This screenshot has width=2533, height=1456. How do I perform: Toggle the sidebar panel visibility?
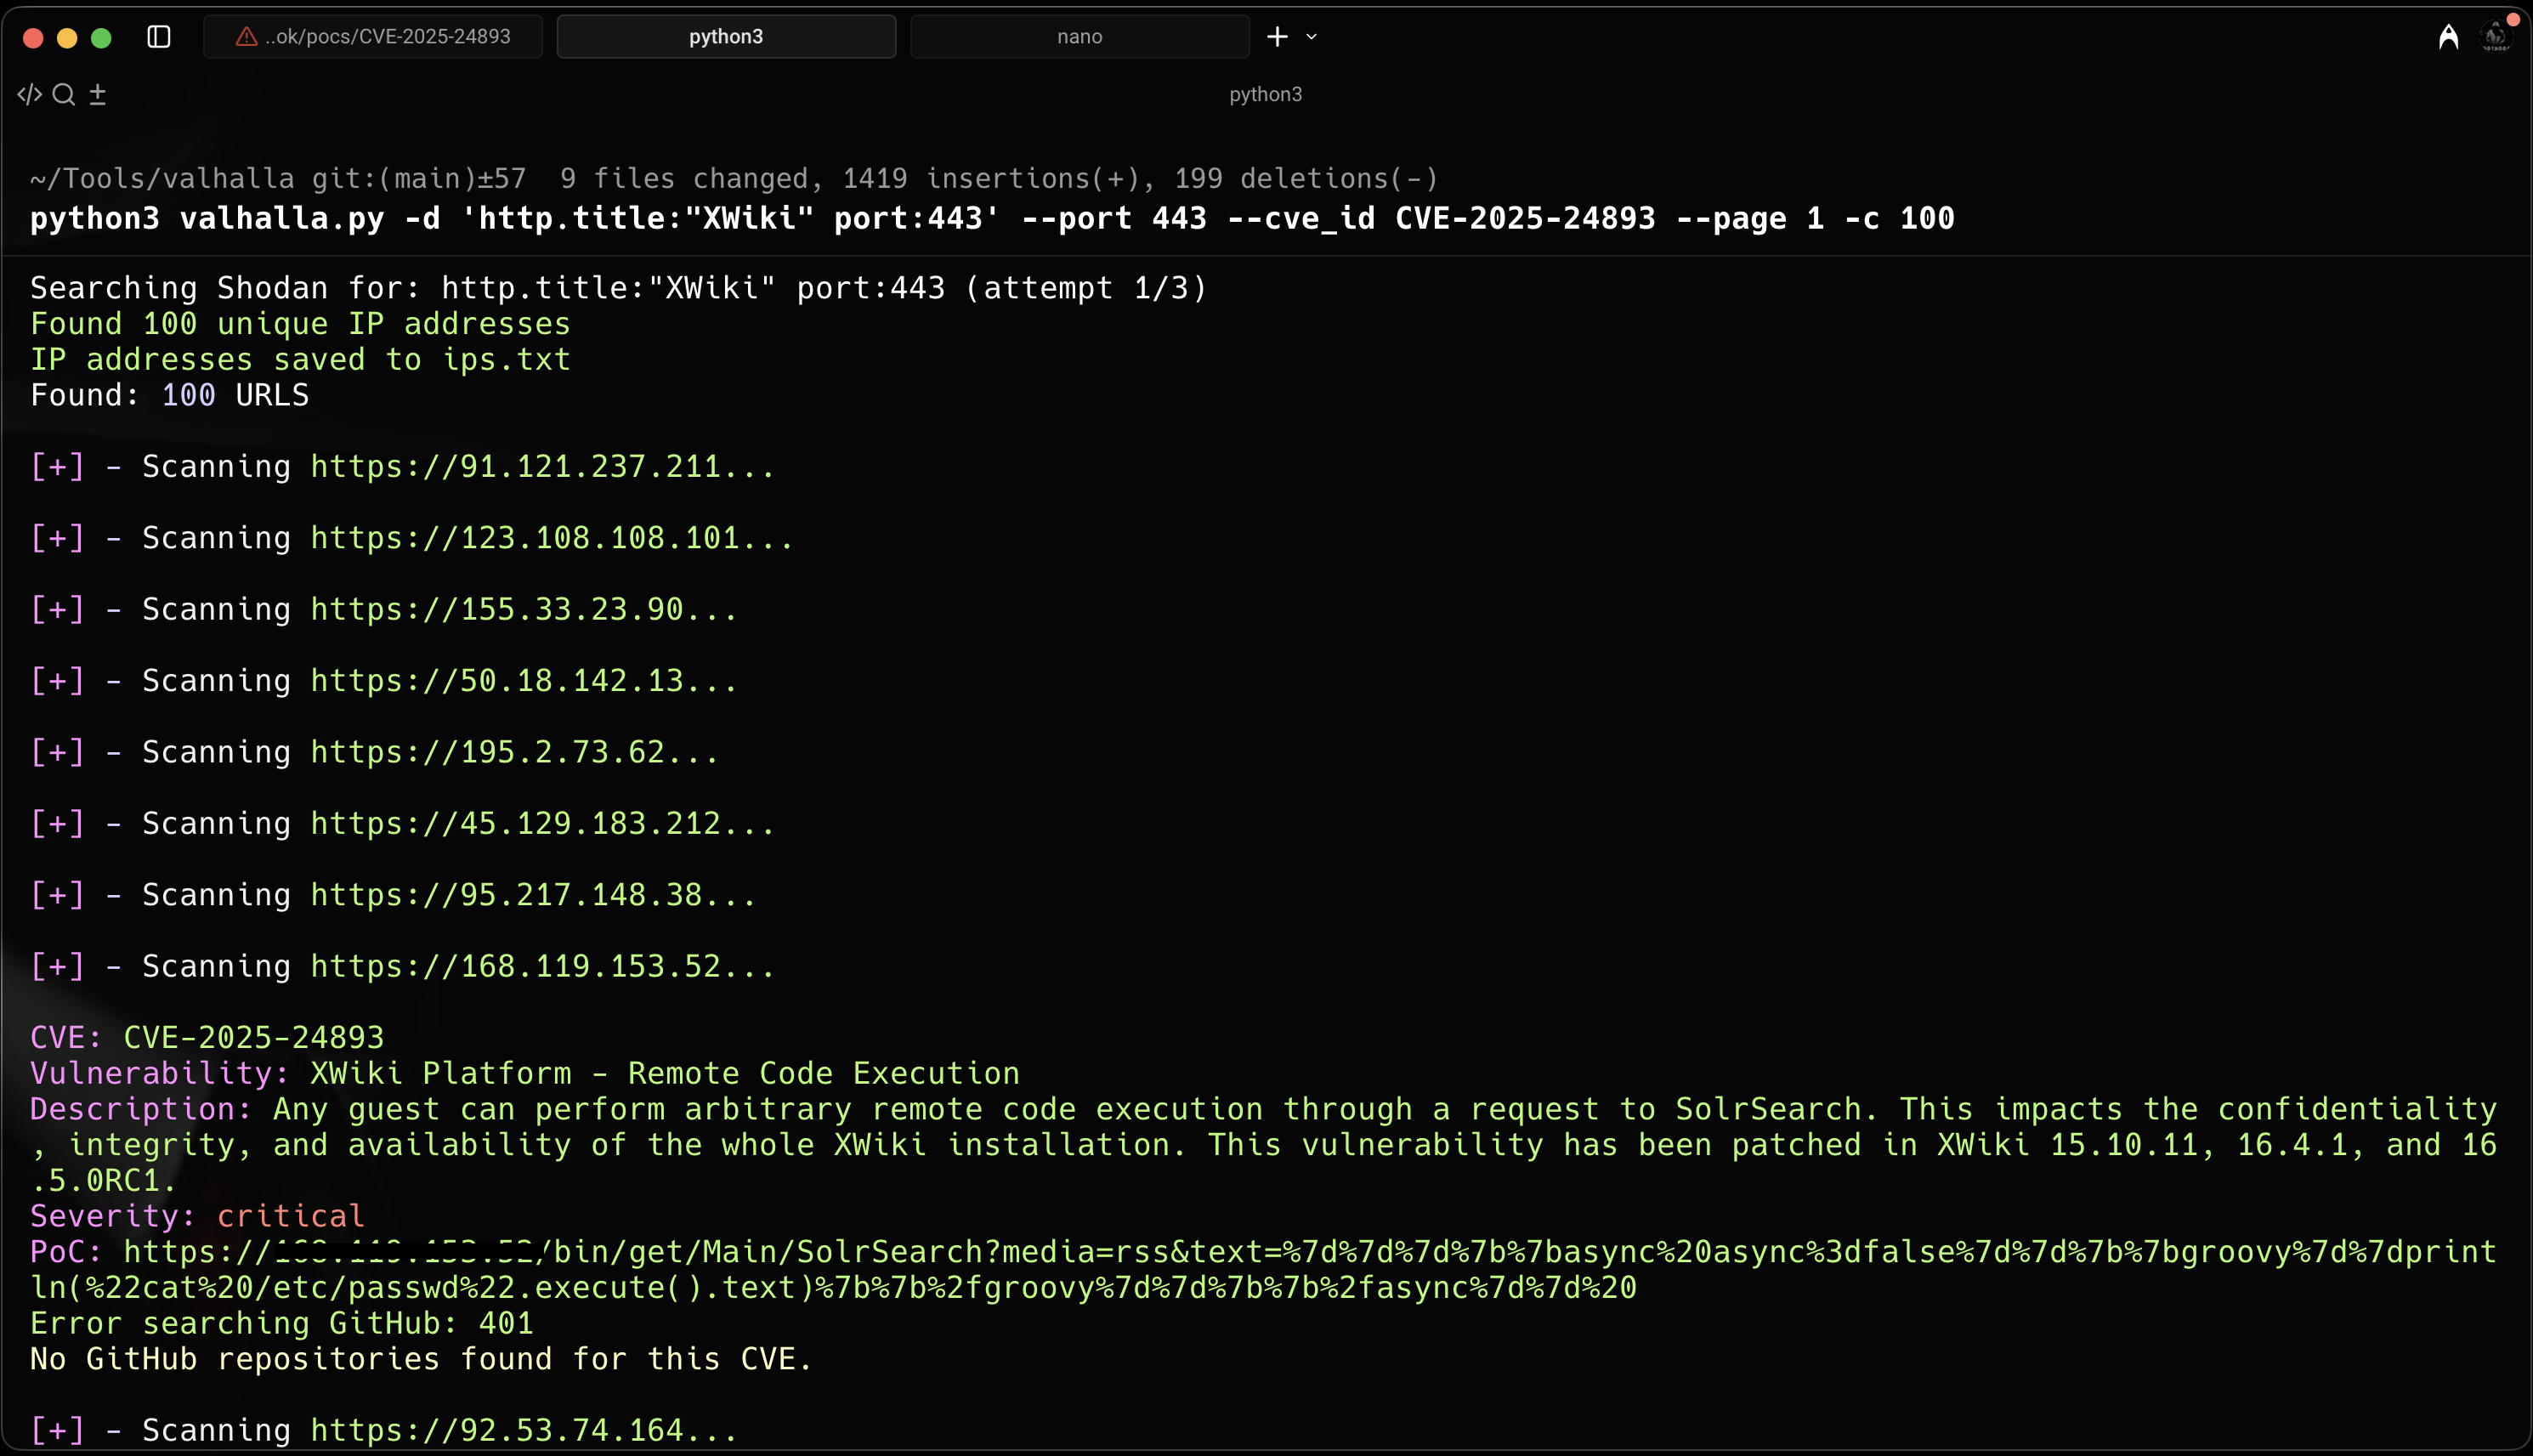point(159,36)
